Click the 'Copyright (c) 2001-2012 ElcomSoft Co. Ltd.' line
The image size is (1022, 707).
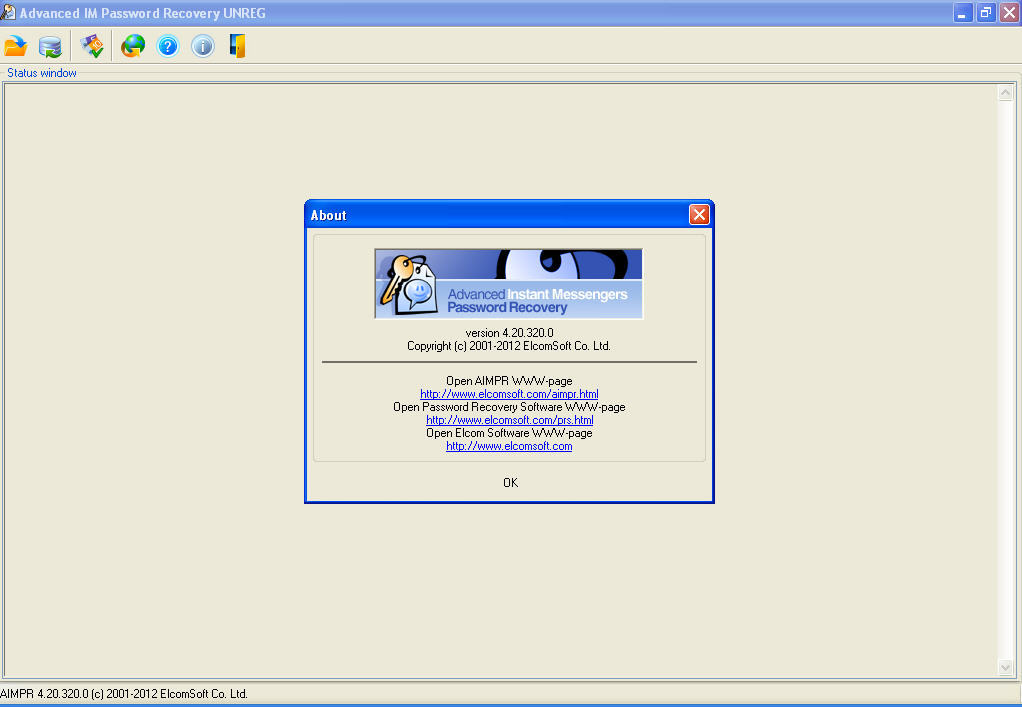point(509,346)
